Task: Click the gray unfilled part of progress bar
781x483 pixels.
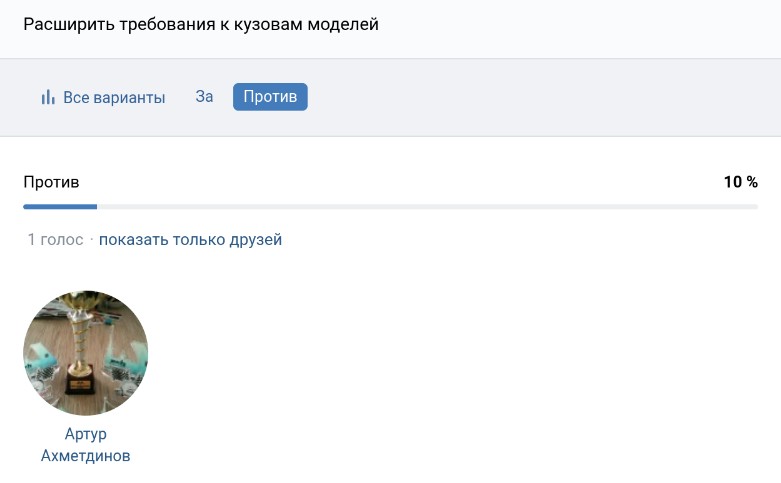Action: [x=420, y=207]
